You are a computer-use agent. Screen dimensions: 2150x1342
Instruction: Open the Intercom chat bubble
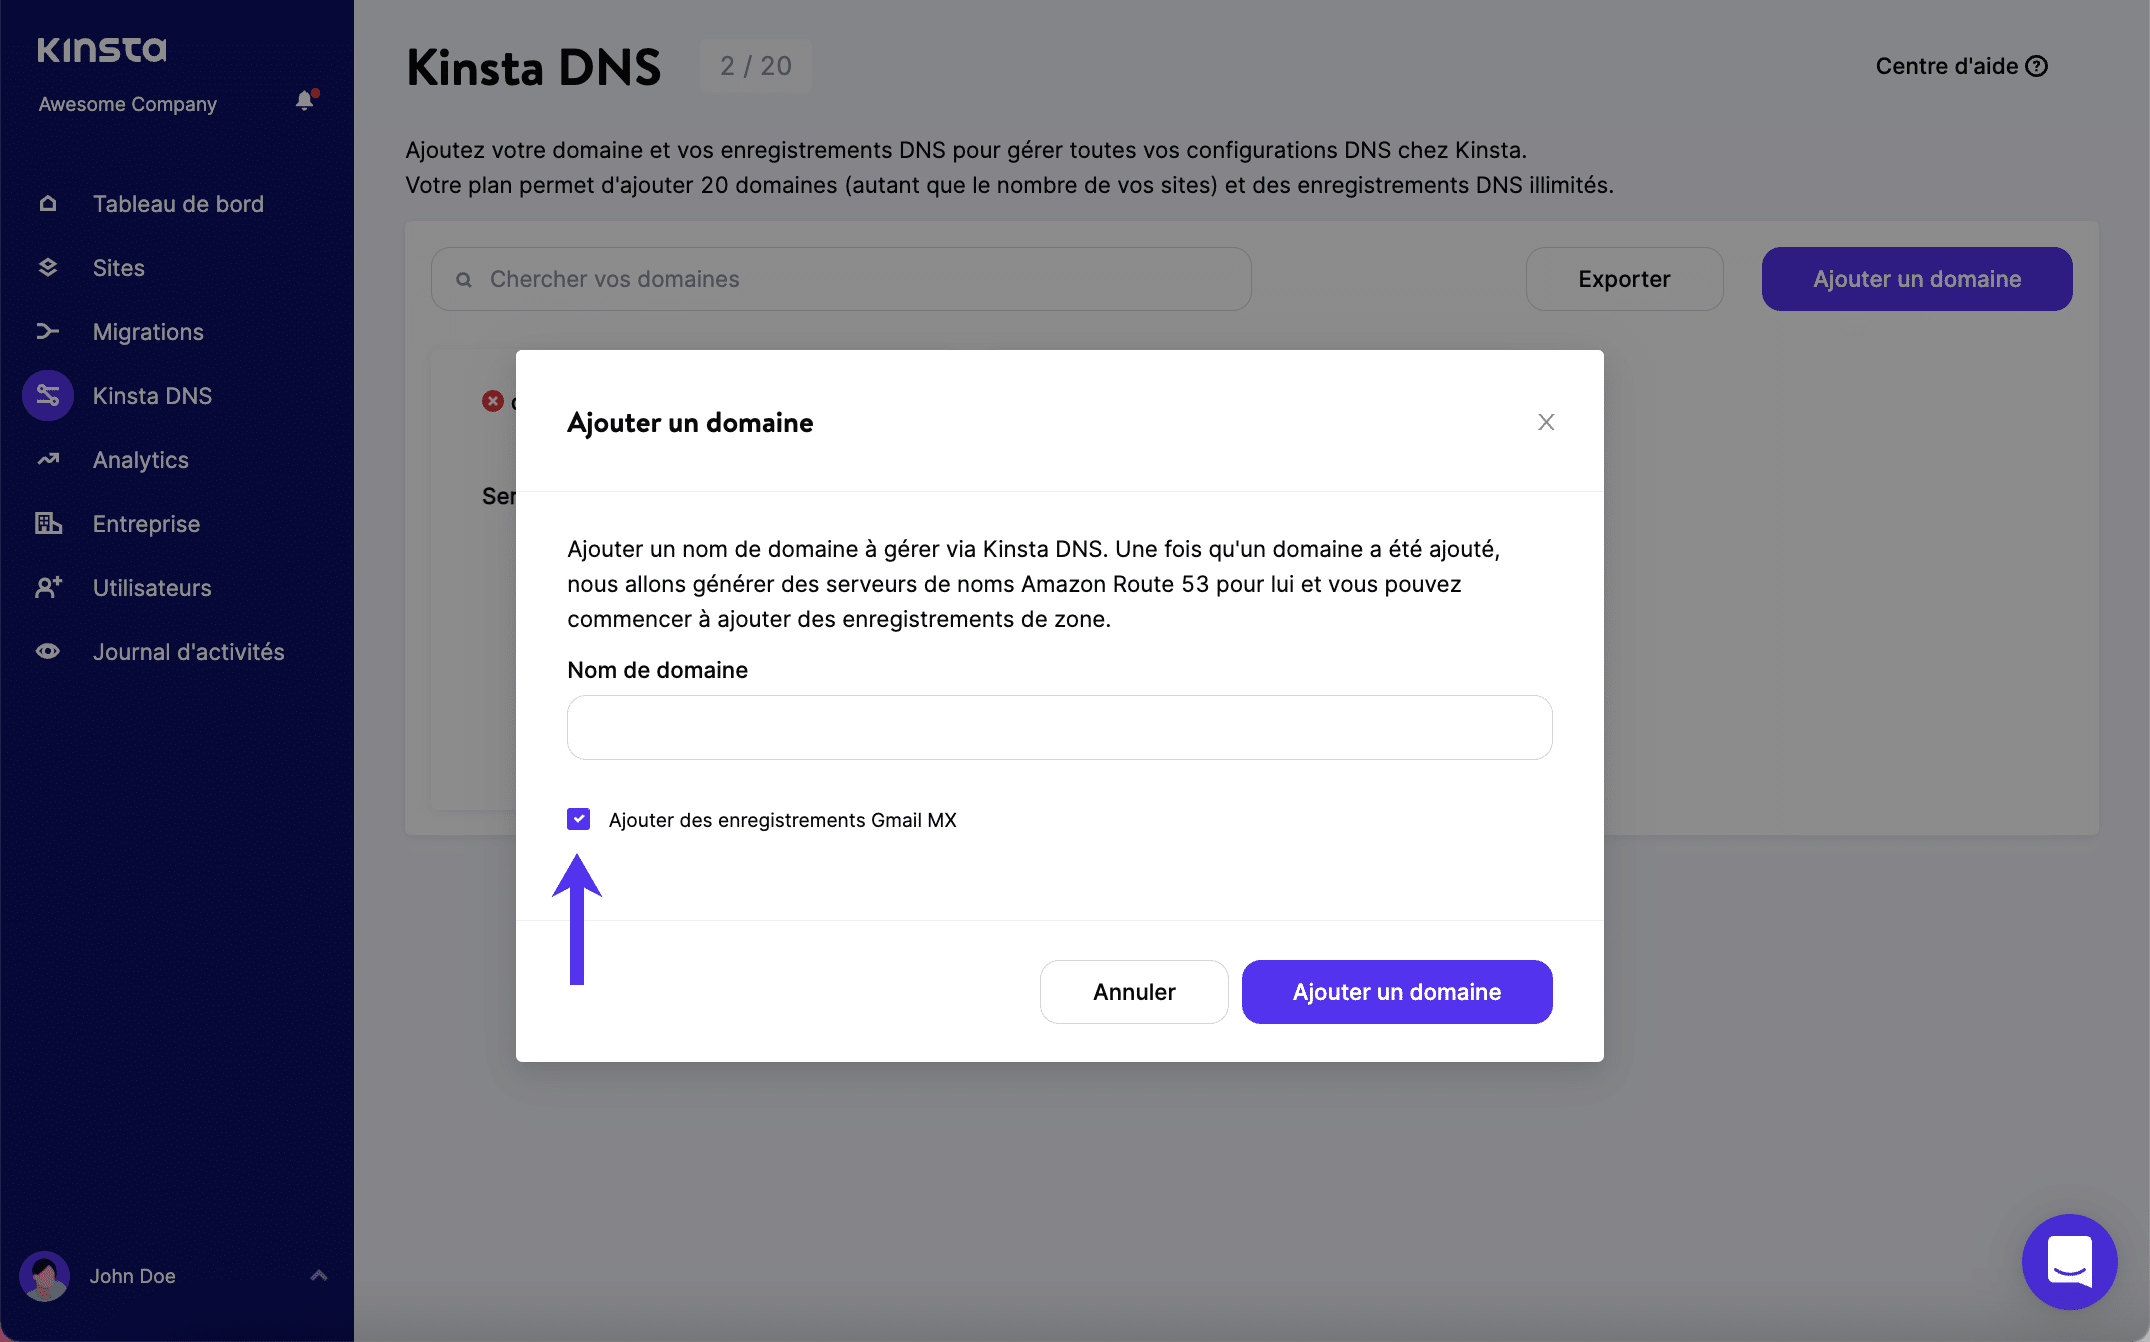(2069, 1261)
